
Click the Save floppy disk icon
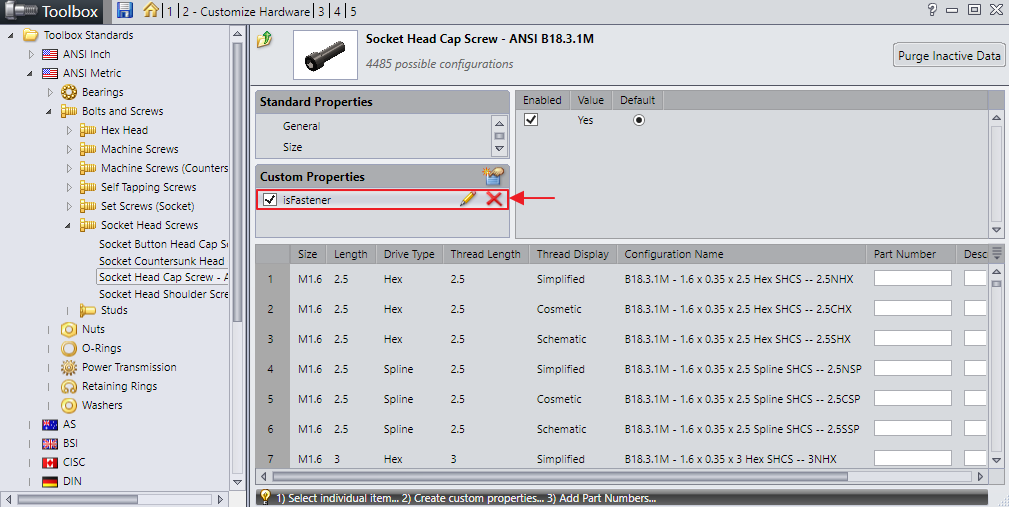pos(125,11)
